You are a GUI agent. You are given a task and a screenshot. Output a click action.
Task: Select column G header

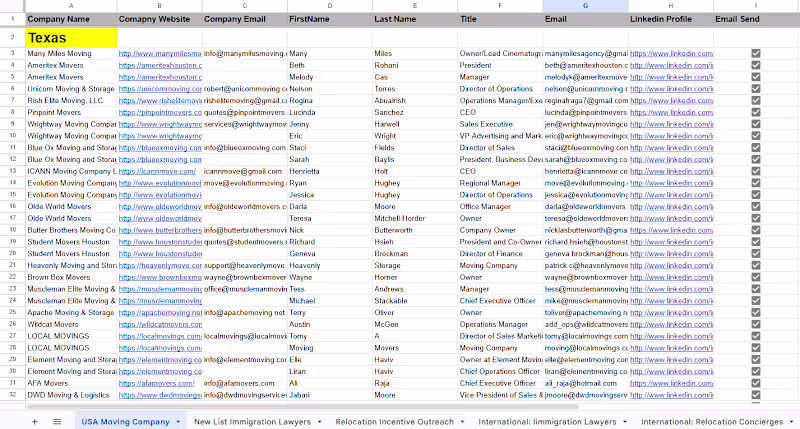click(585, 6)
